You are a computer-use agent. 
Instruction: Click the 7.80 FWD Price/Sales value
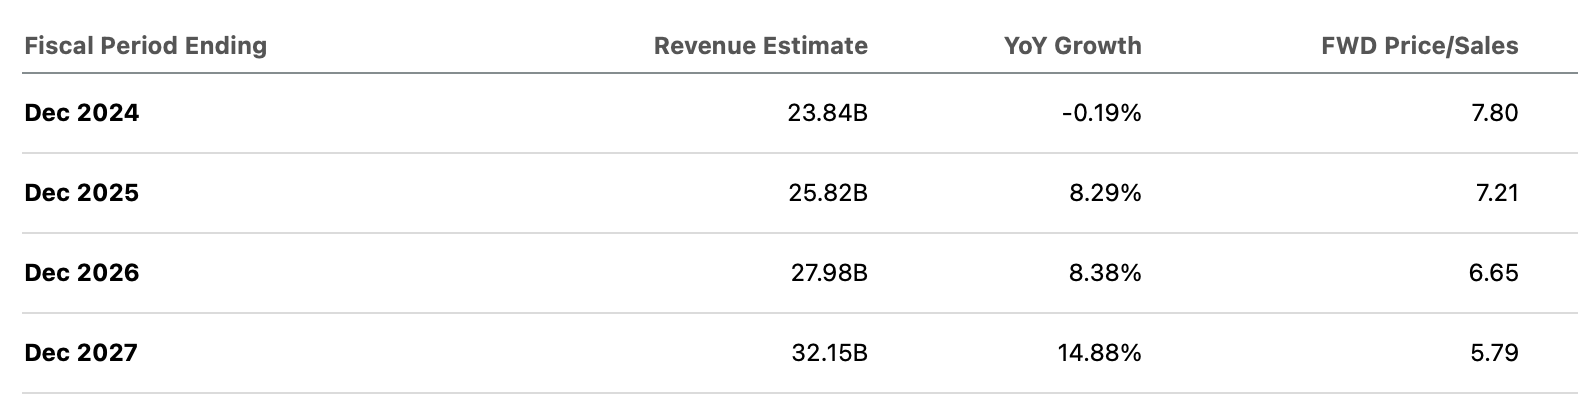1495,113
